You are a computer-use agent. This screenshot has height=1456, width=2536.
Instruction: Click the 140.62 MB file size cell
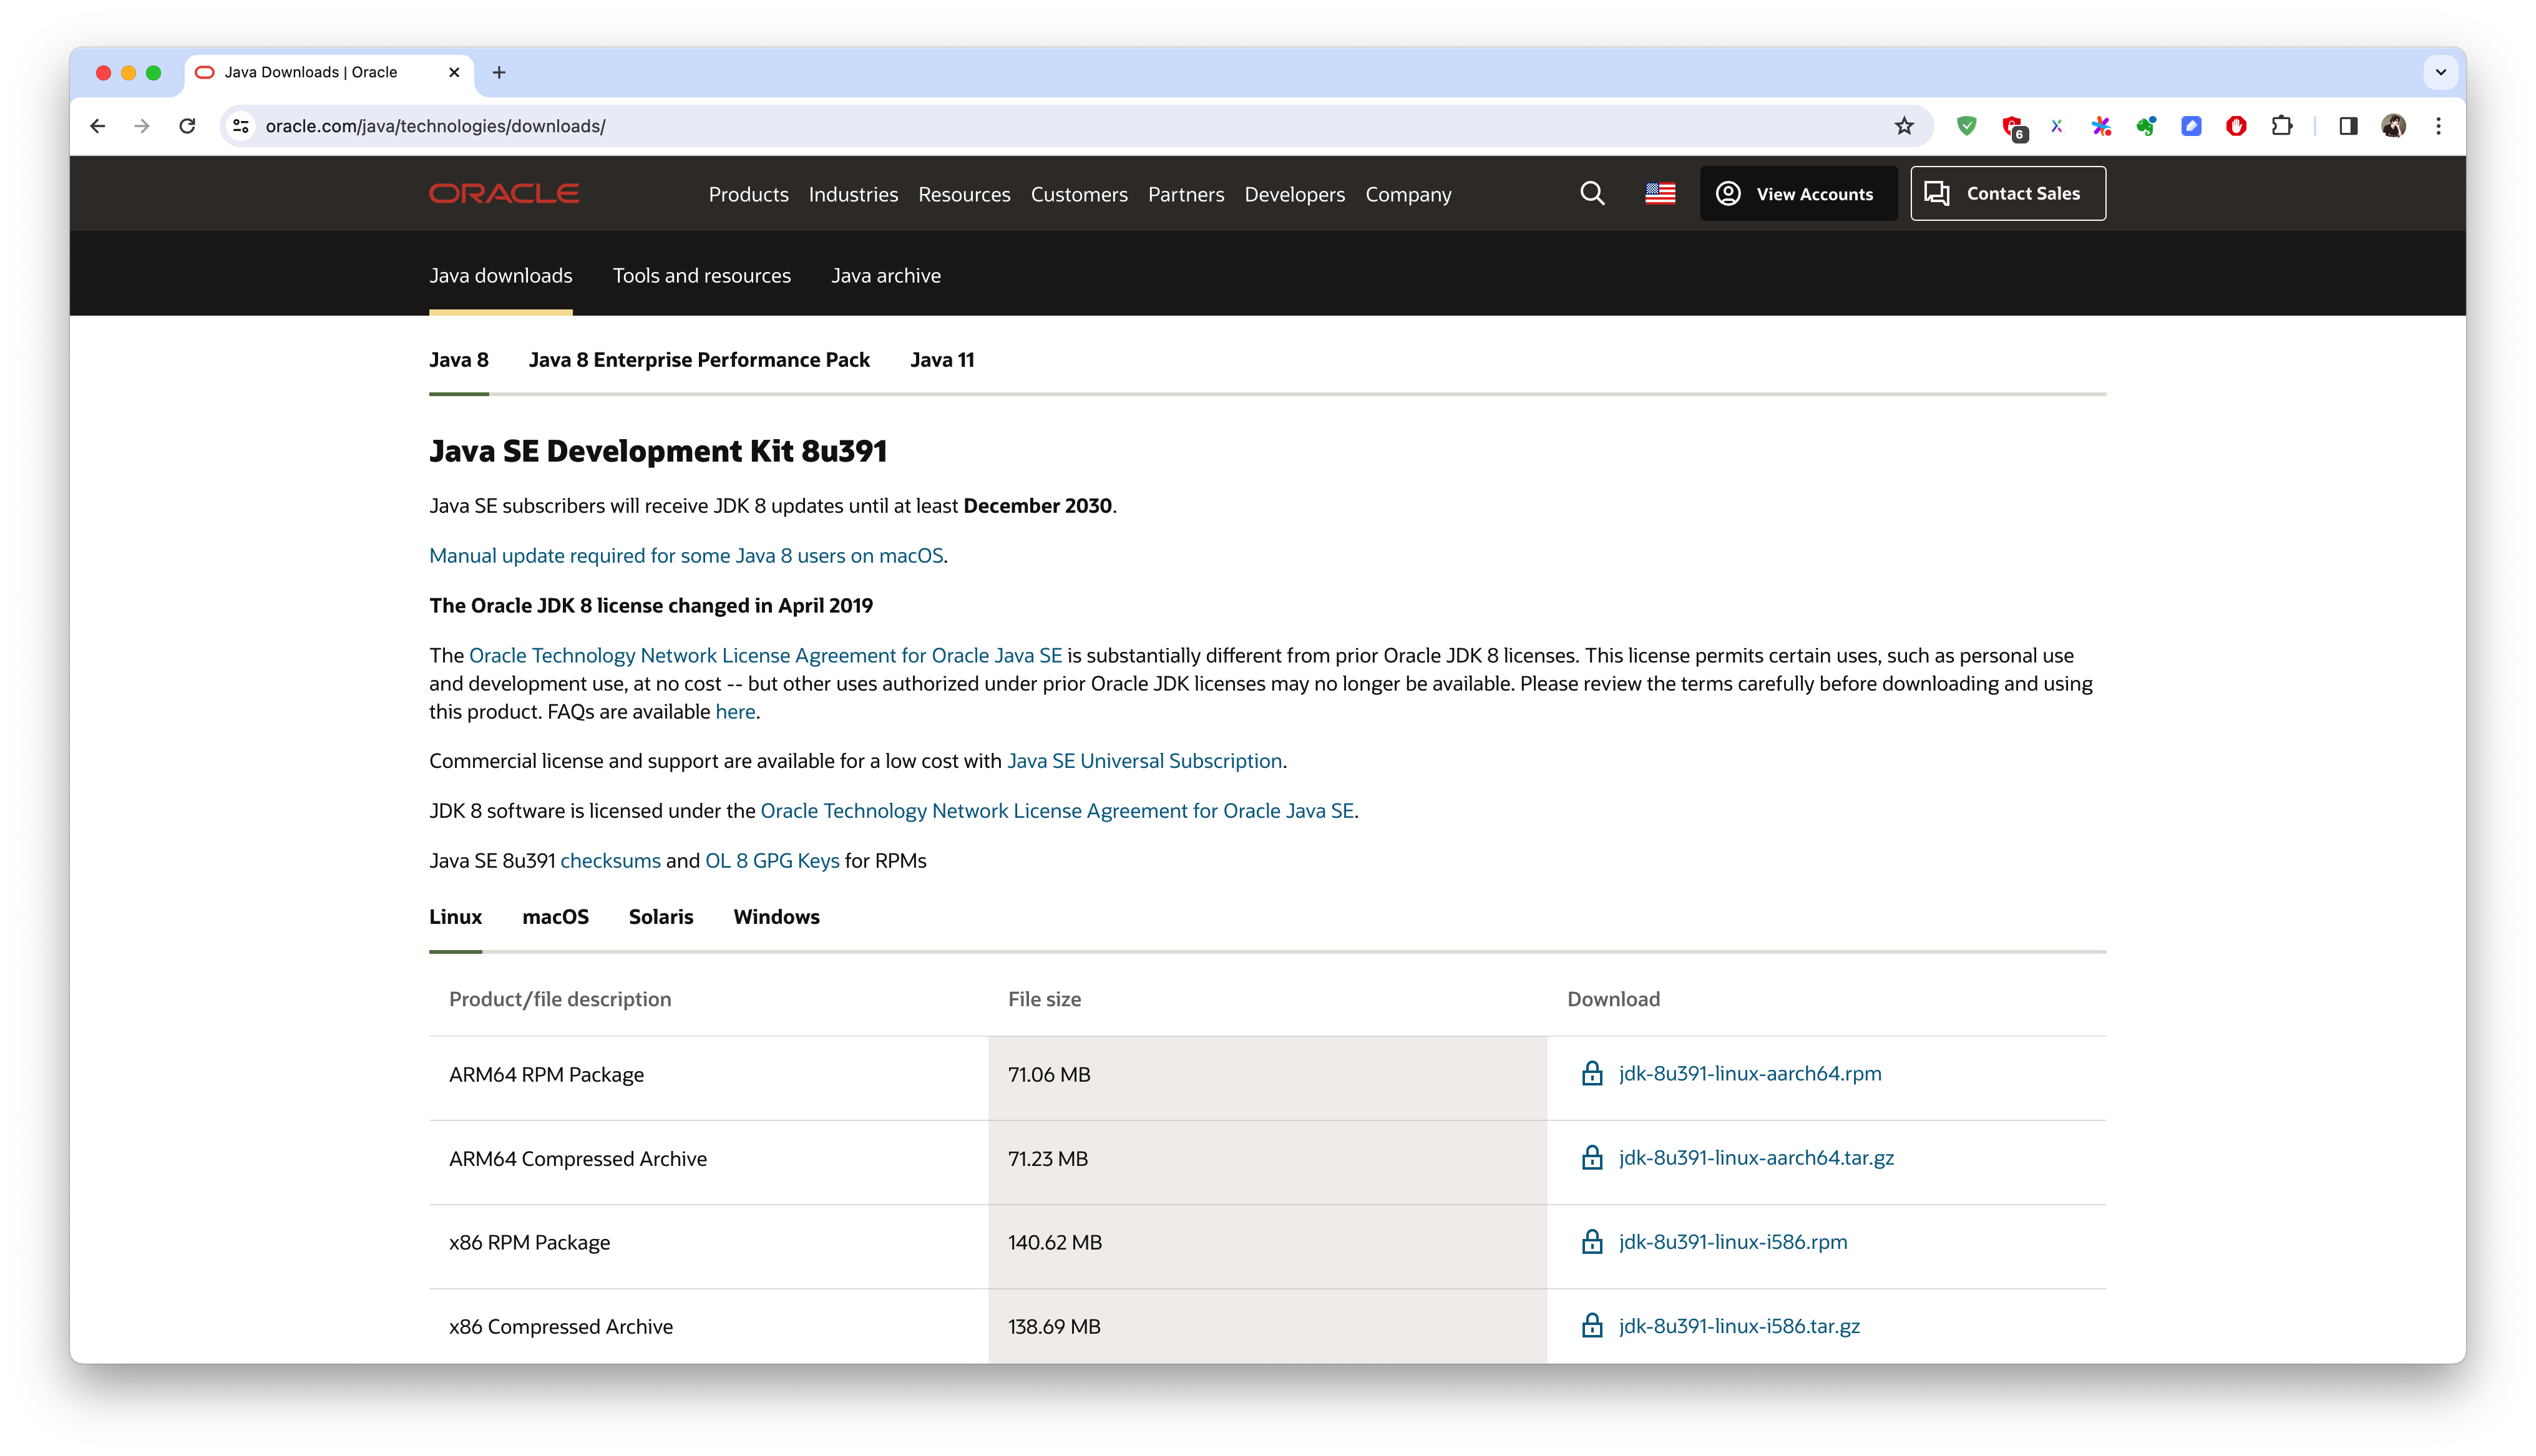click(x=1267, y=1245)
